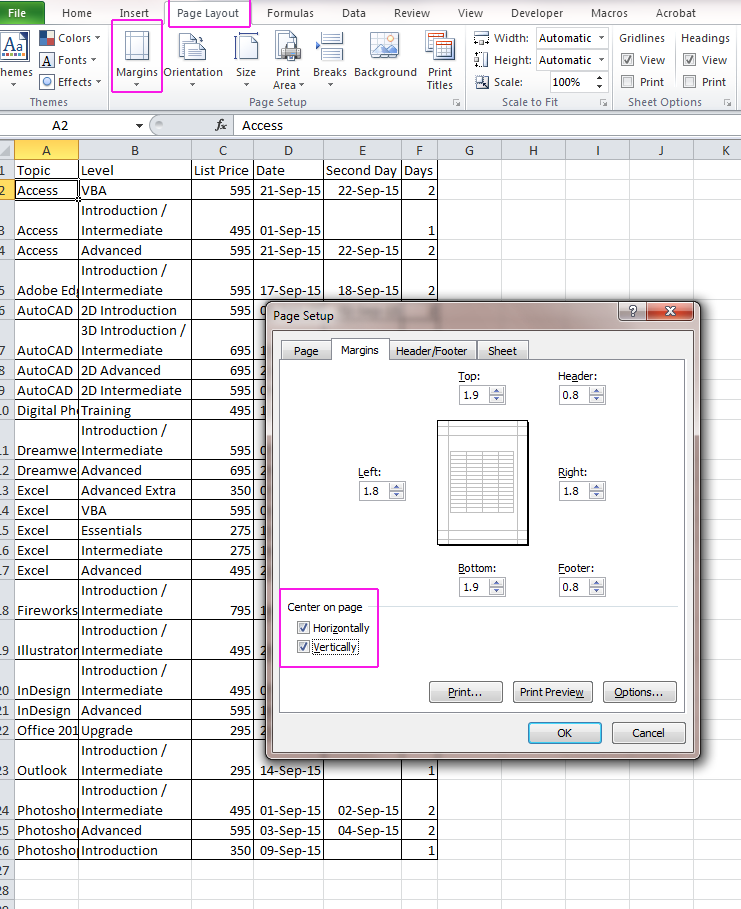Image resolution: width=741 pixels, height=909 pixels.
Task: Switch to the View ribbon tab
Action: pyautogui.click(x=470, y=13)
